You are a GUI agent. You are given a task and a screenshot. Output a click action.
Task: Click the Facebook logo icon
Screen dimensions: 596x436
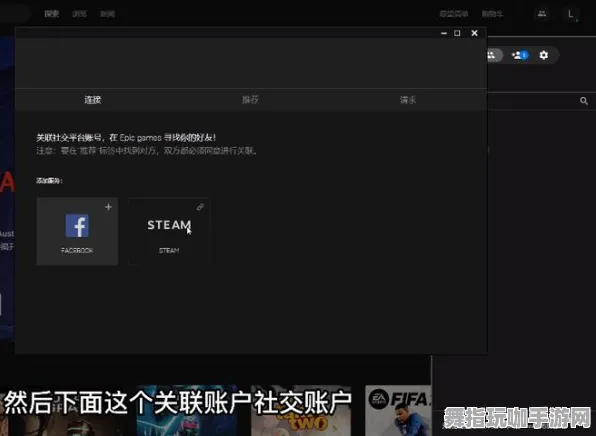pyautogui.click(x=77, y=225)
